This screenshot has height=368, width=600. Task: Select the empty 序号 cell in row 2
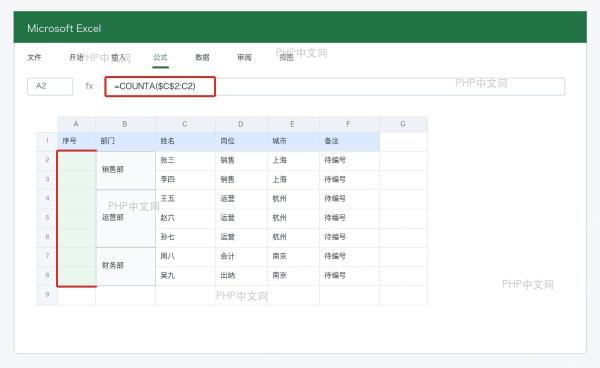(x=77, y=161)
